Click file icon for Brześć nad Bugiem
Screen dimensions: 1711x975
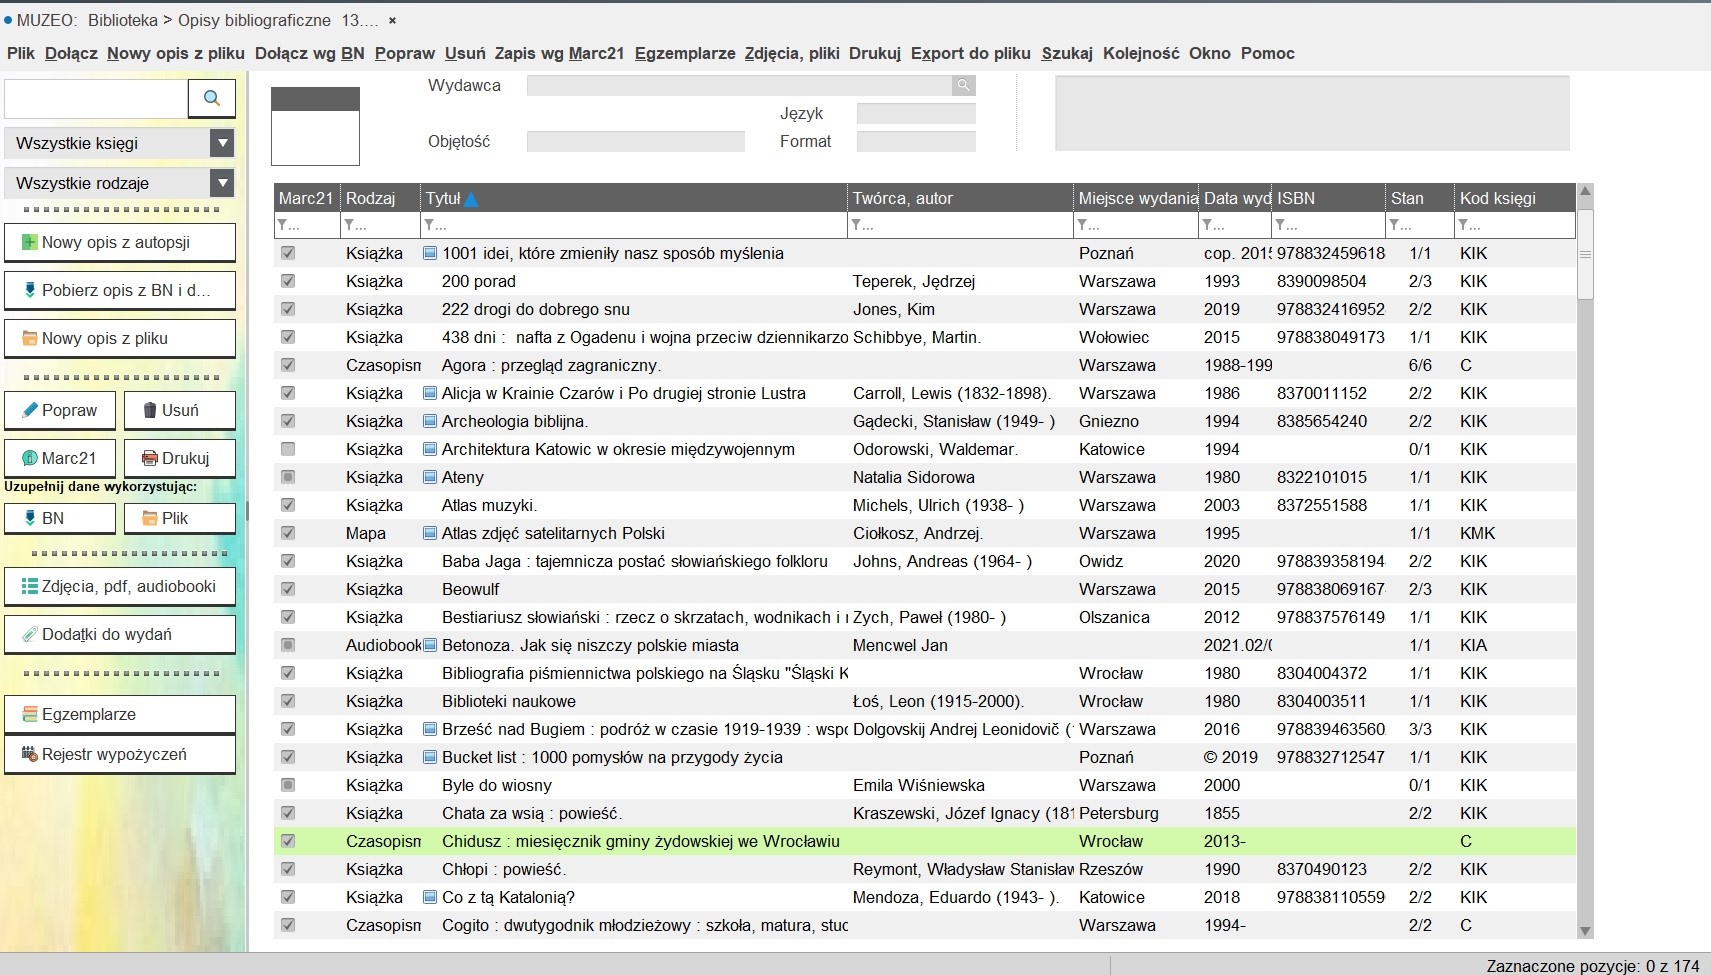point(430,730)
